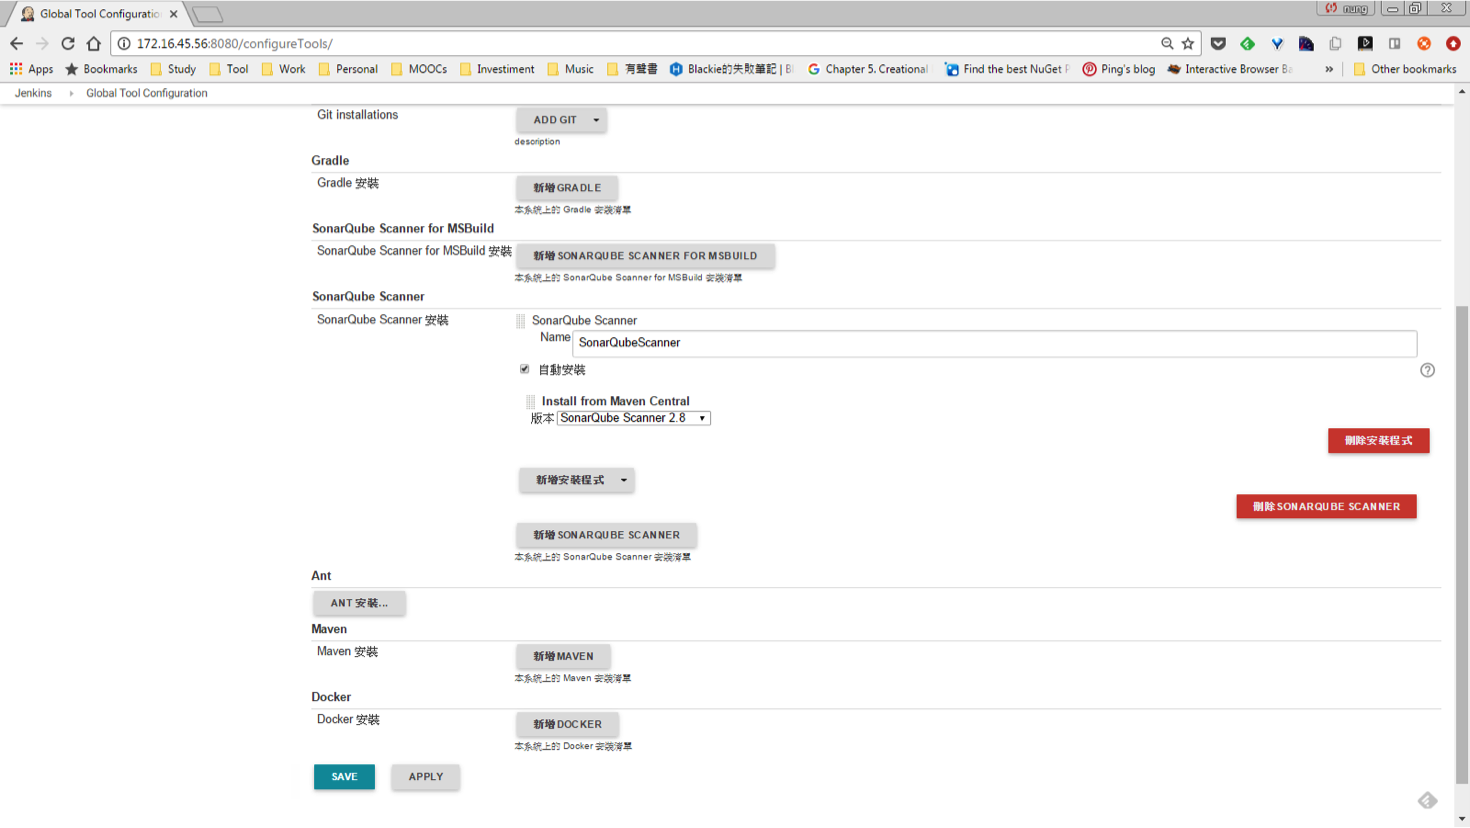This screenshot has height=828, width=1470.
Task: Close the Global Tool Configuration tab
Action: [x=173, y=14]
